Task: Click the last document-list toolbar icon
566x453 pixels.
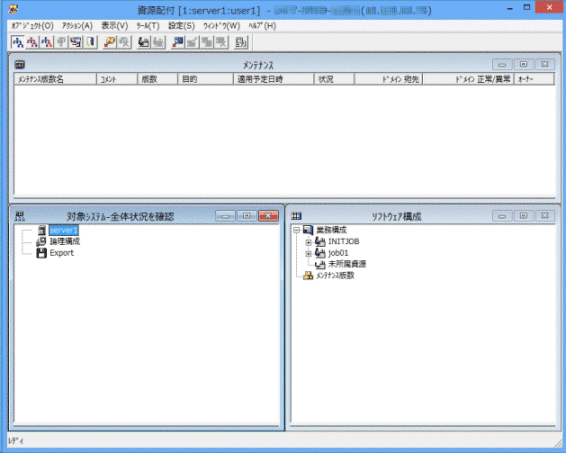Action: tap(240, 42)
